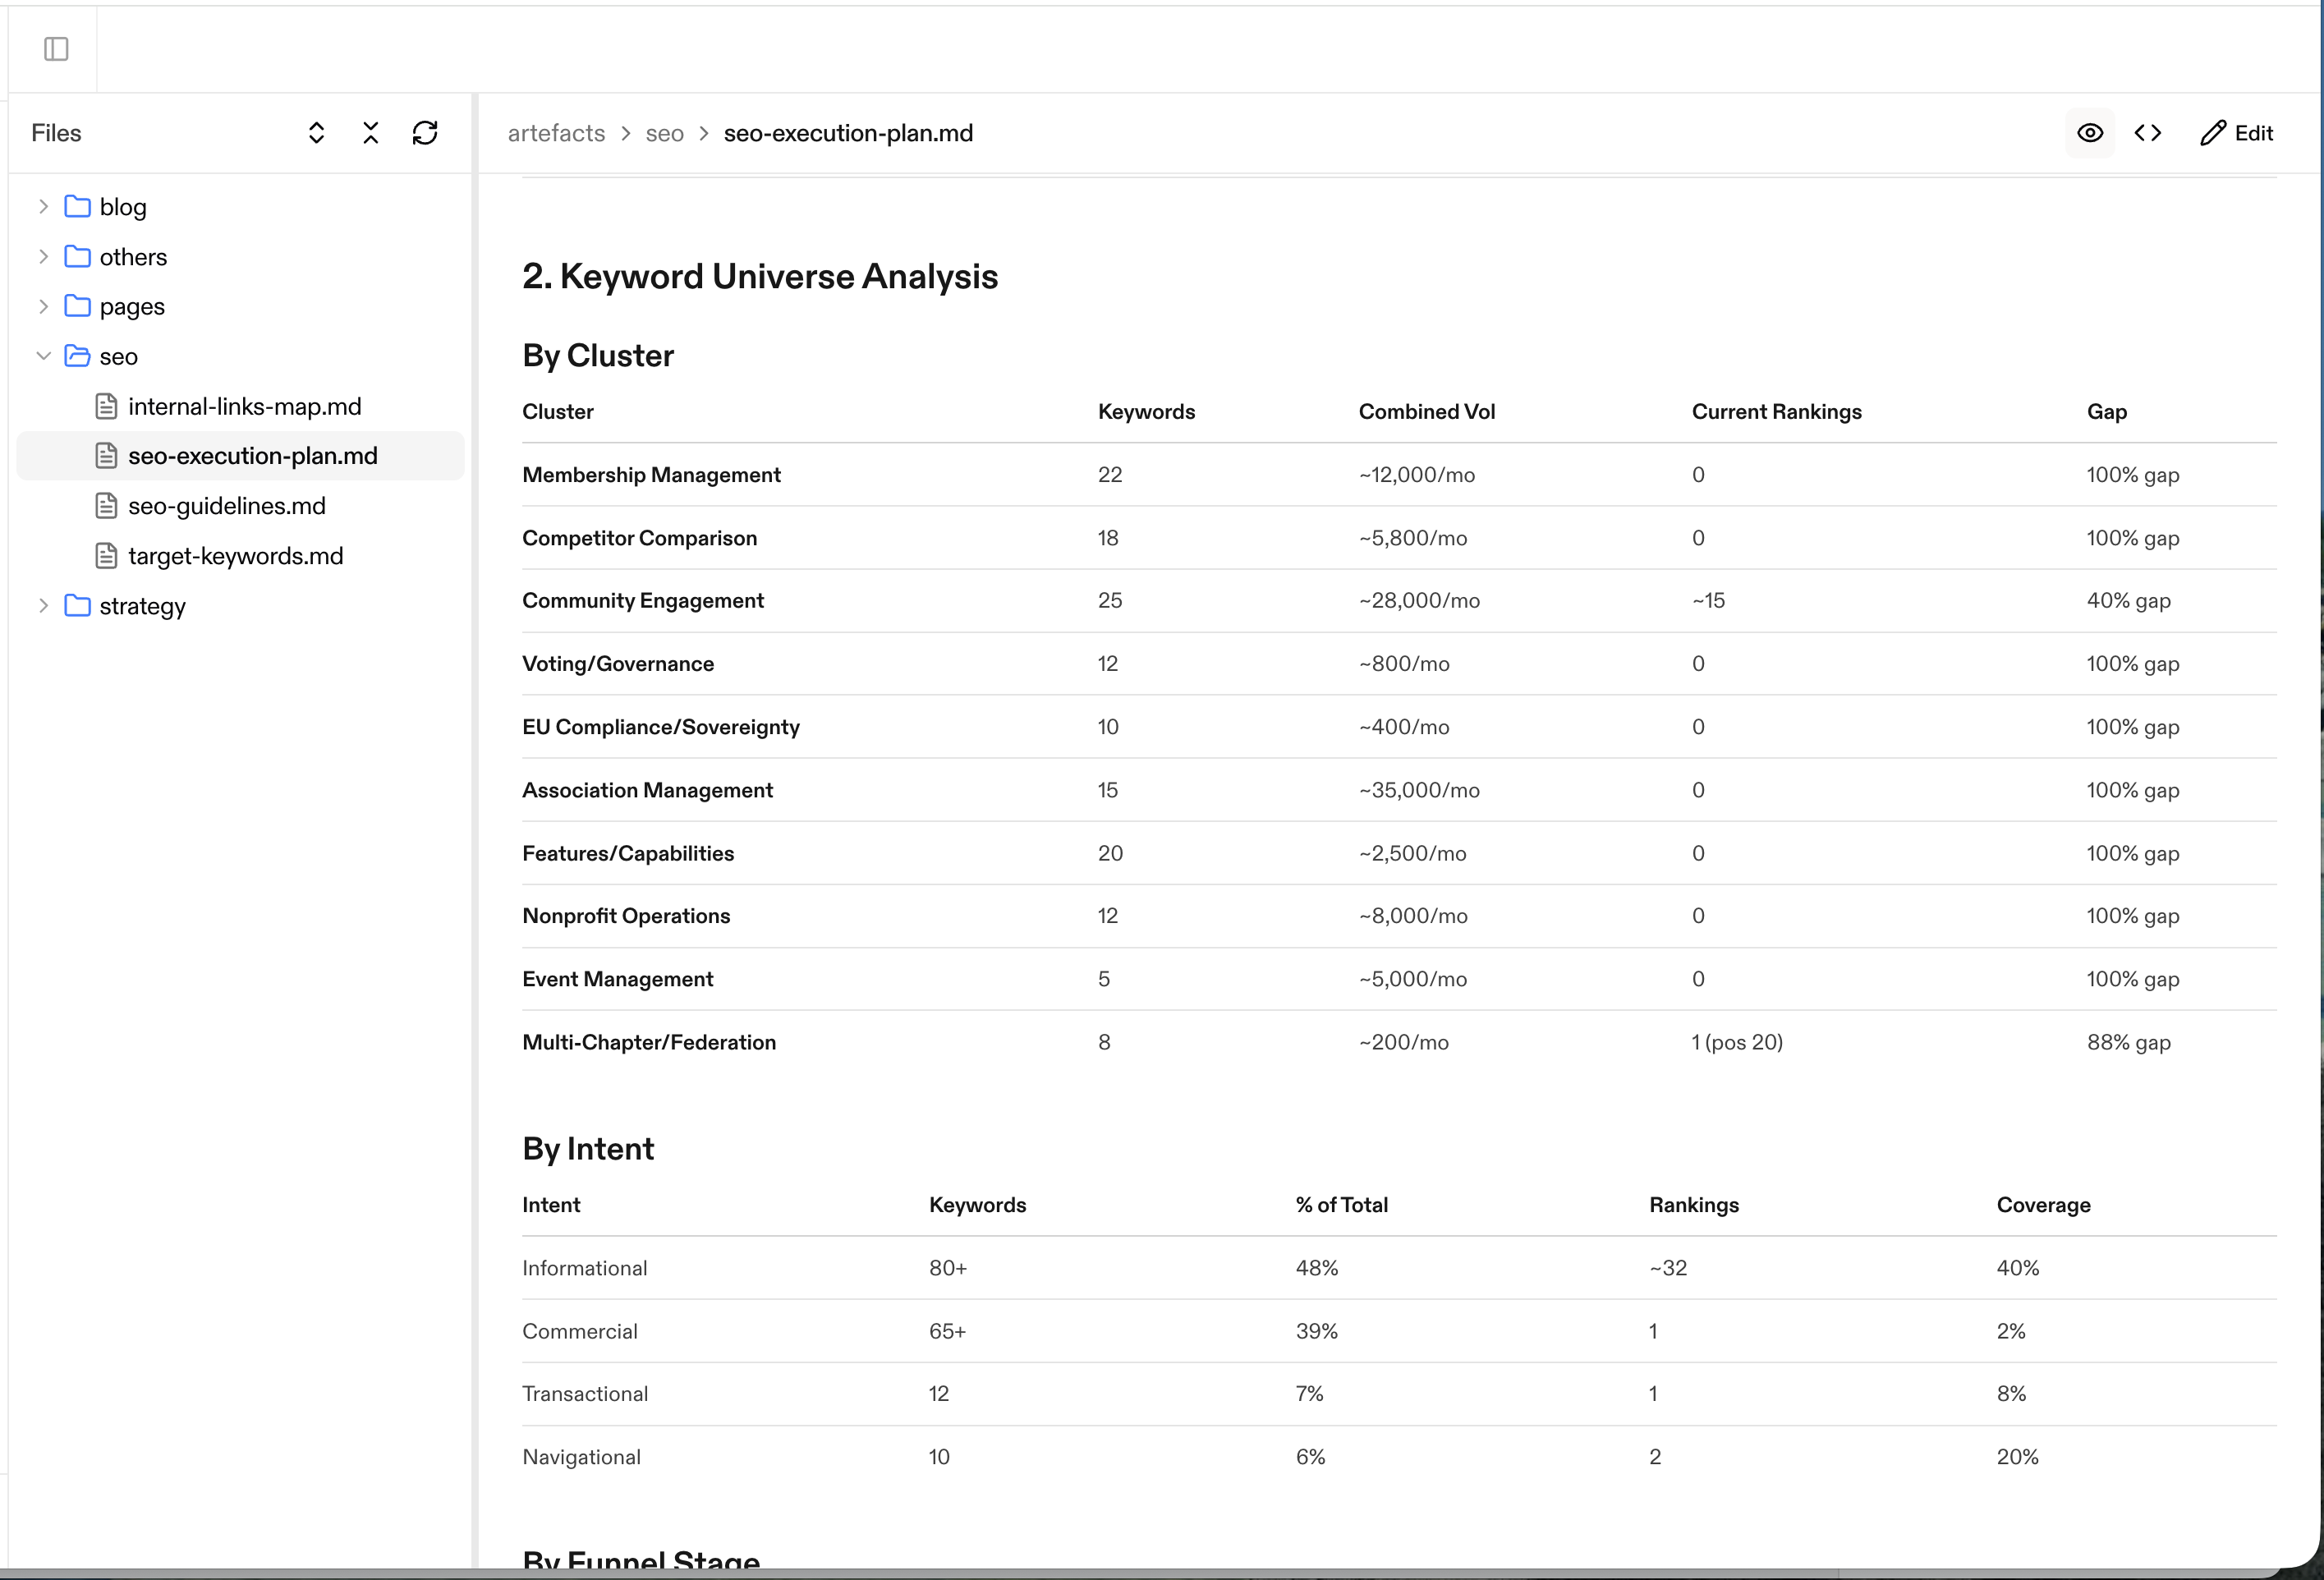Refresh the Files list
The height and width of the screenshot is (1580, 2324).
point(425,133)
